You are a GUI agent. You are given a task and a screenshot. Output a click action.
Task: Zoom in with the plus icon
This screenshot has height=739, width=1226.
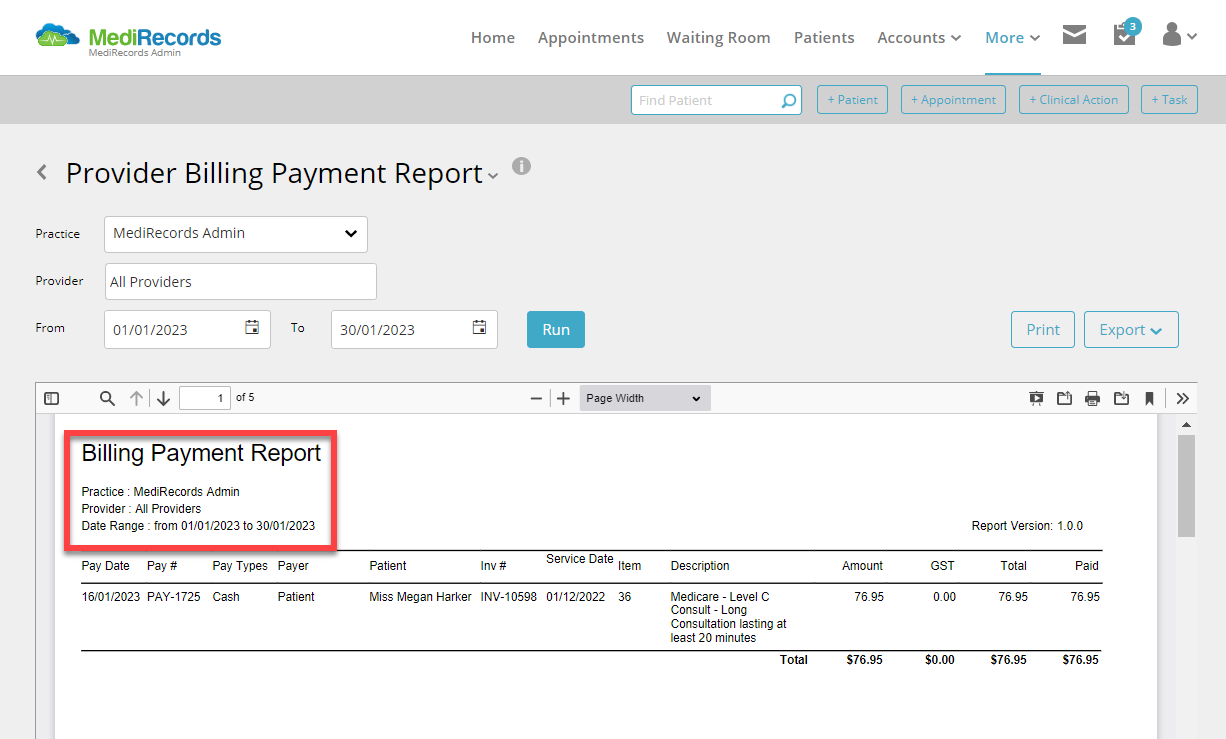(x=563, y=398)
